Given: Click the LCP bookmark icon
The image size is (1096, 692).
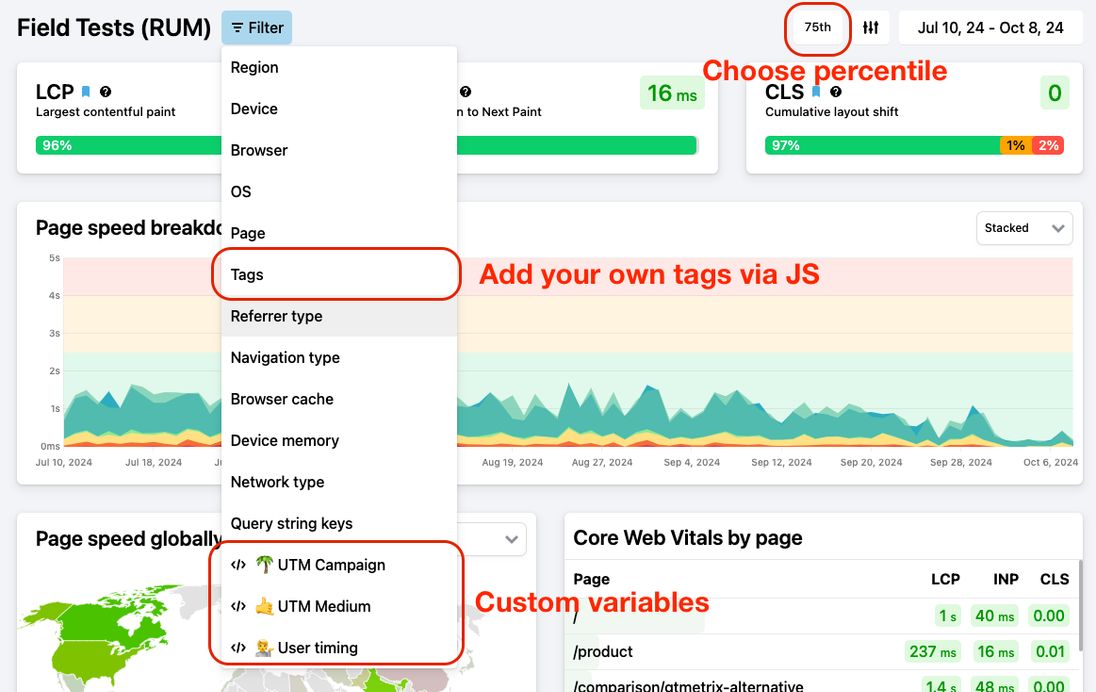Looking at the screenshot, I should (x=86, y=92).
